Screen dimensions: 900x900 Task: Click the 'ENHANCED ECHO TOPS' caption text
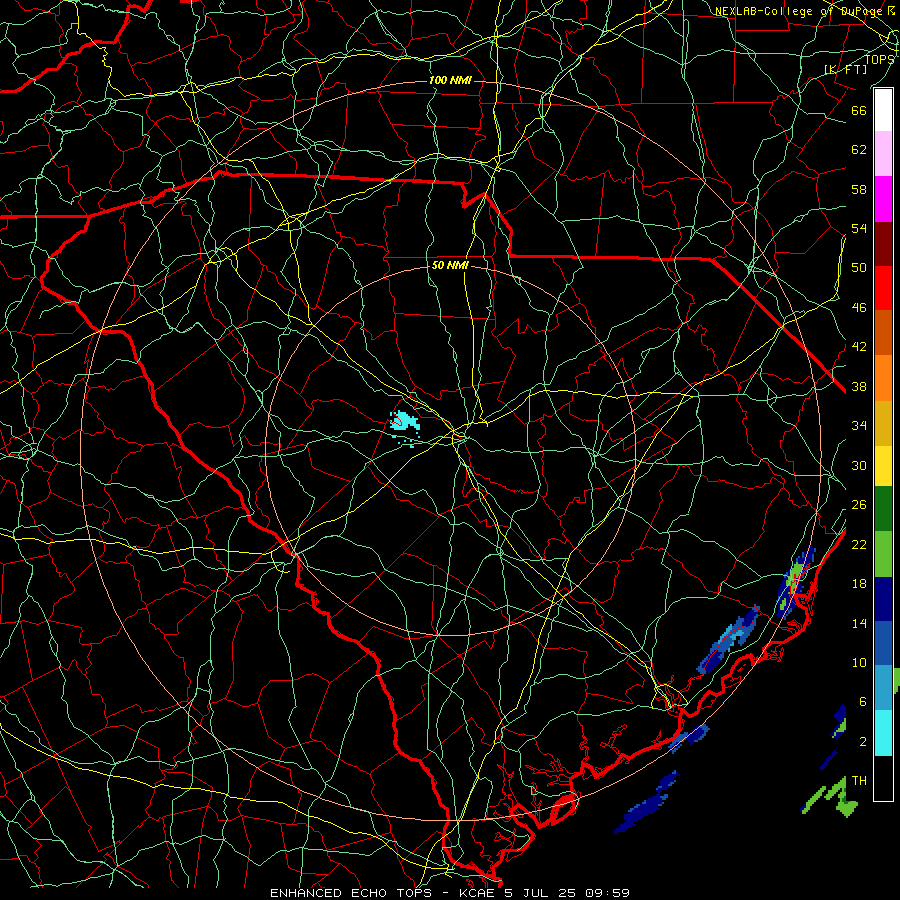pyautogui.click(x=351, y=893)
